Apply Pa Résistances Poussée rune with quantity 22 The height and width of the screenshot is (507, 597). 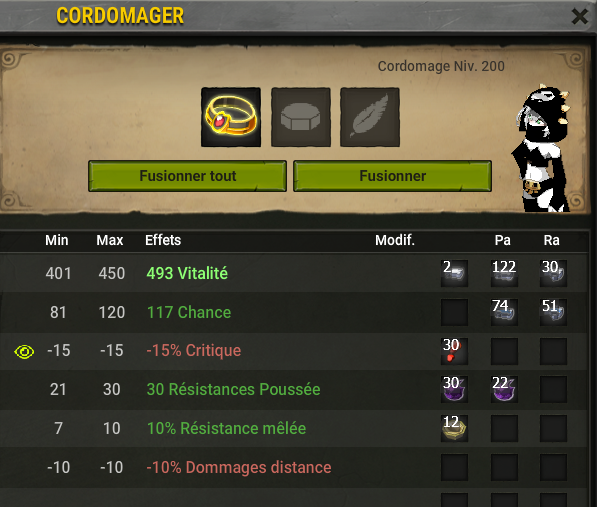coord(504,389)
